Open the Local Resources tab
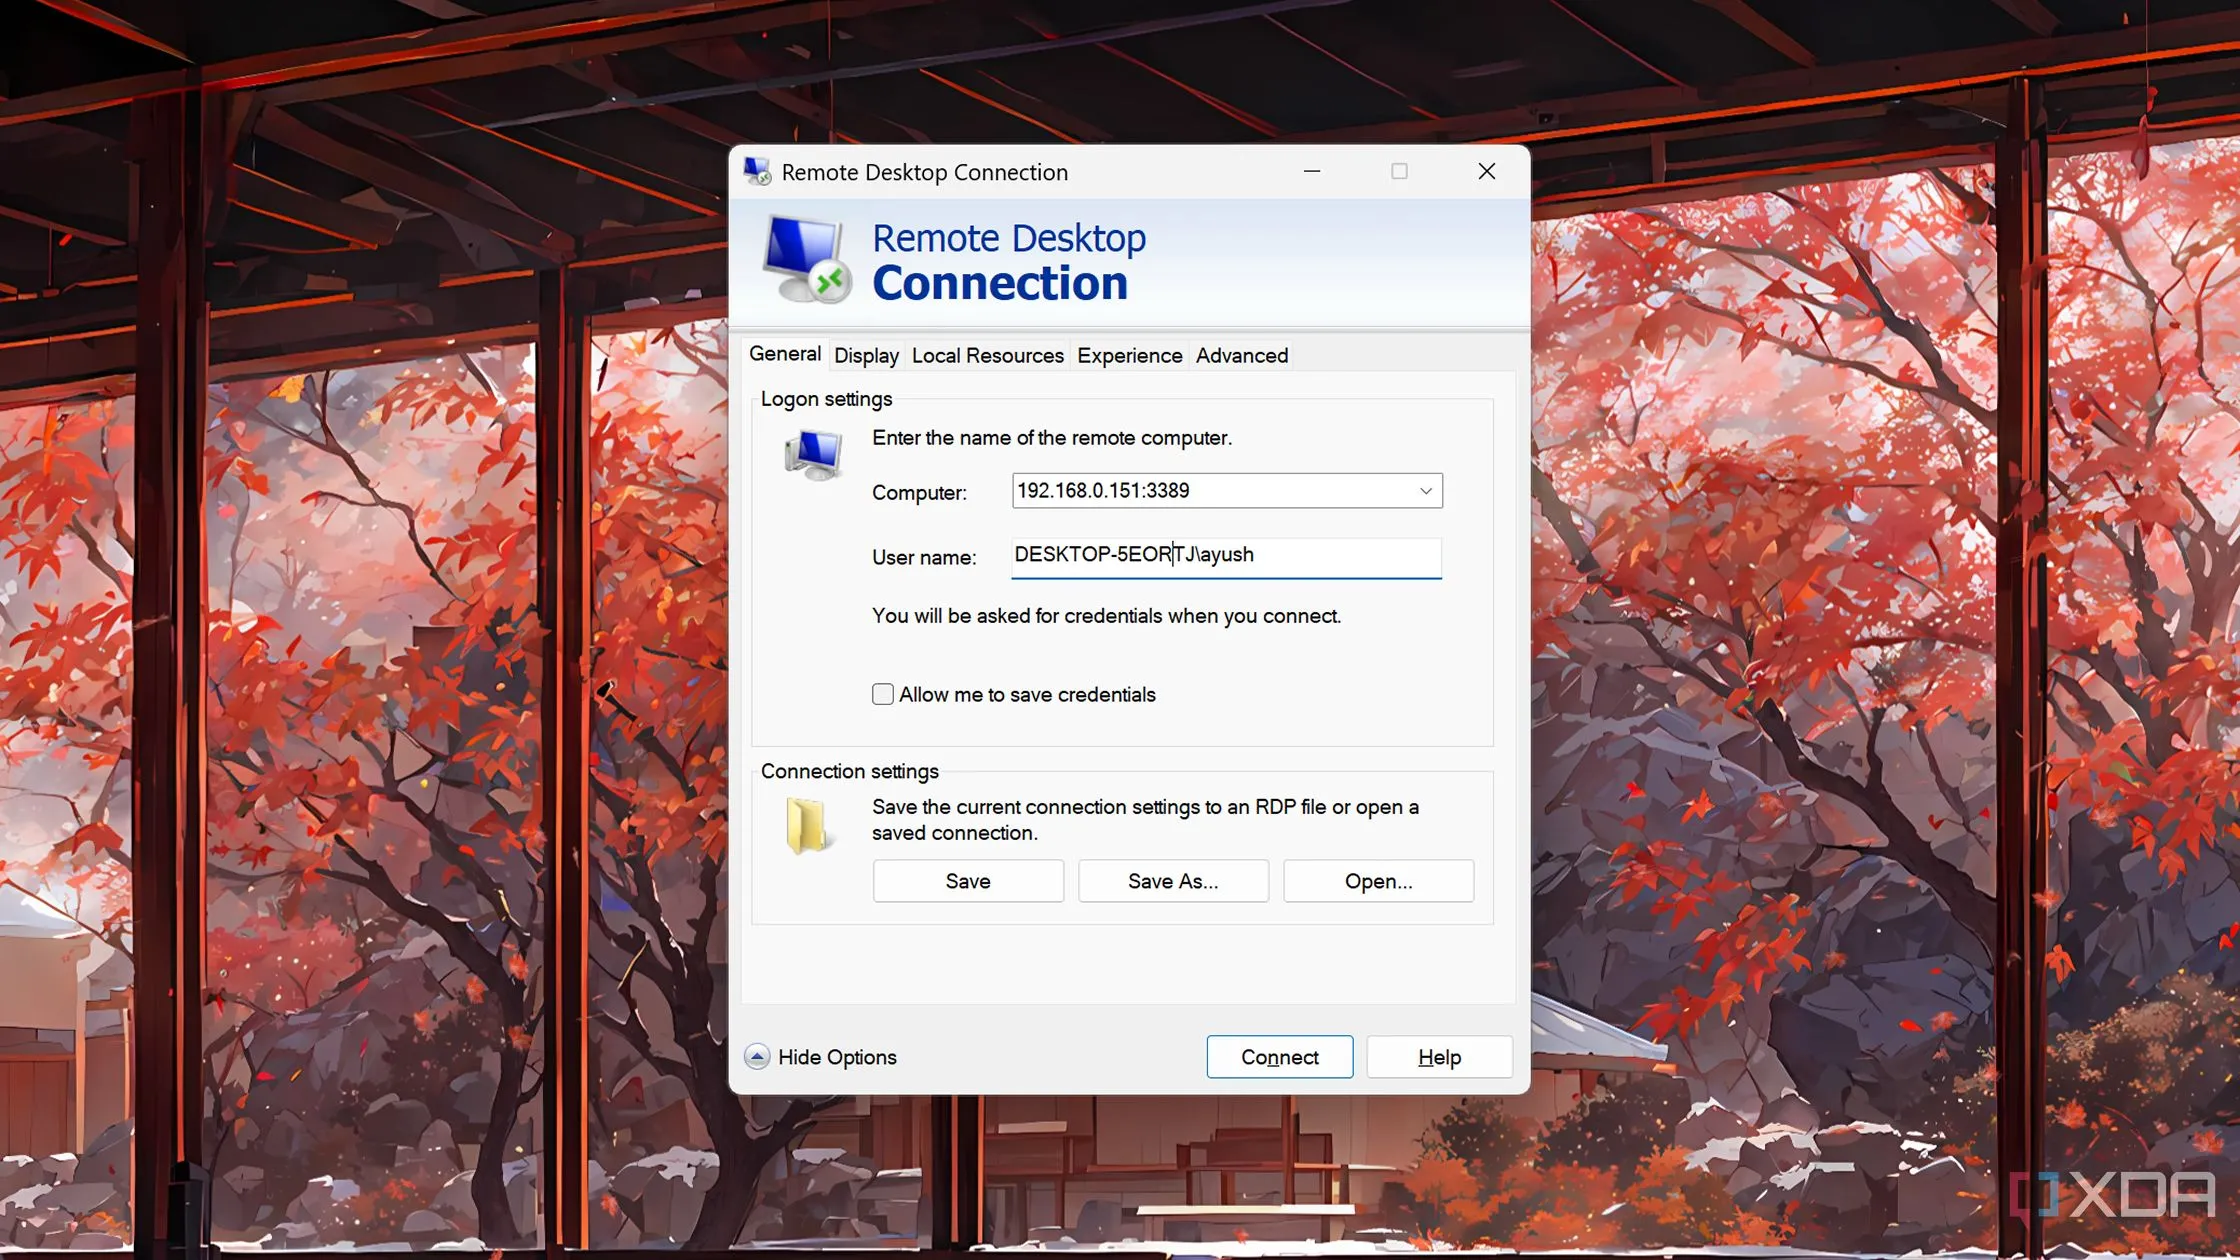 pos(987,356)
